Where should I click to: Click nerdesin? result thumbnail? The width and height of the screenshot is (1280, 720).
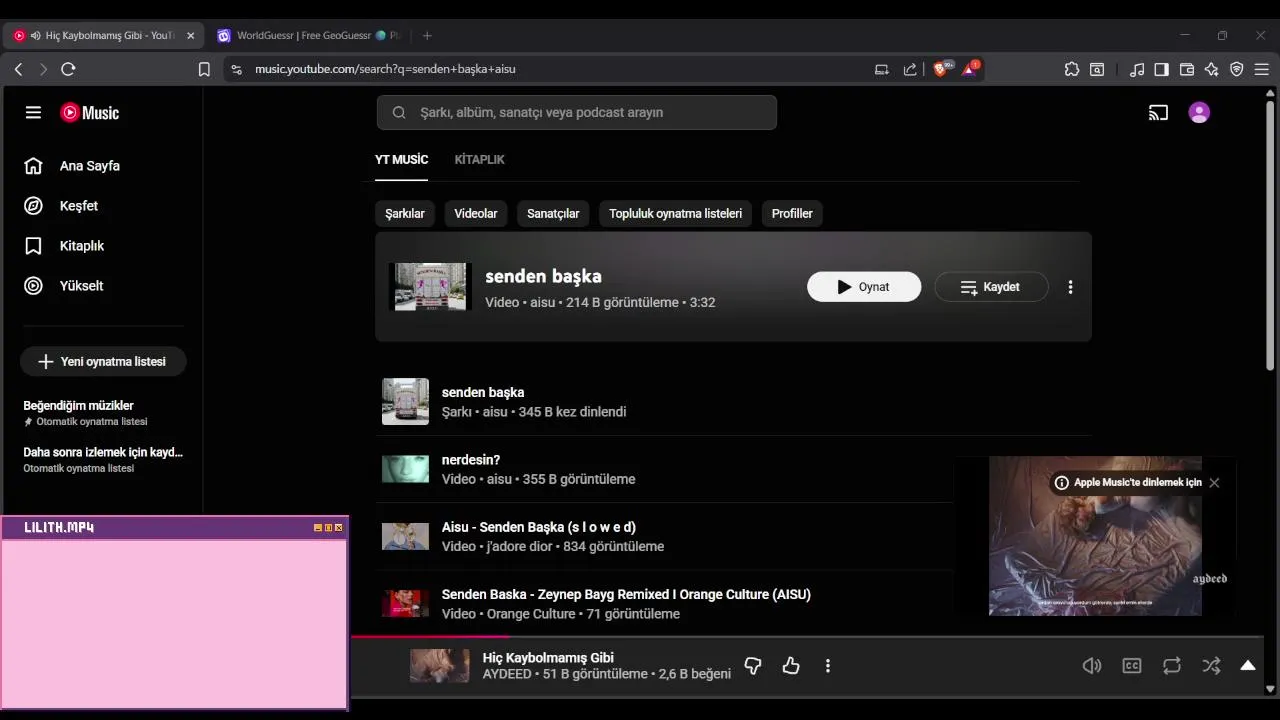click(405, 469)
